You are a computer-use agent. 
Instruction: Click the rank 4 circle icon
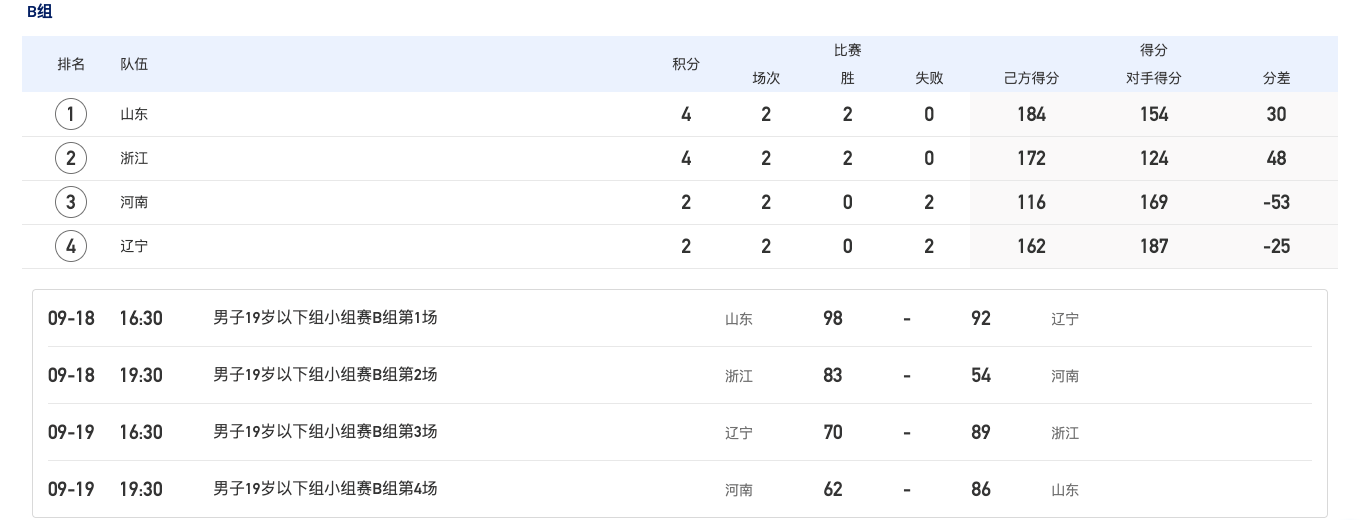coord(70,246)
